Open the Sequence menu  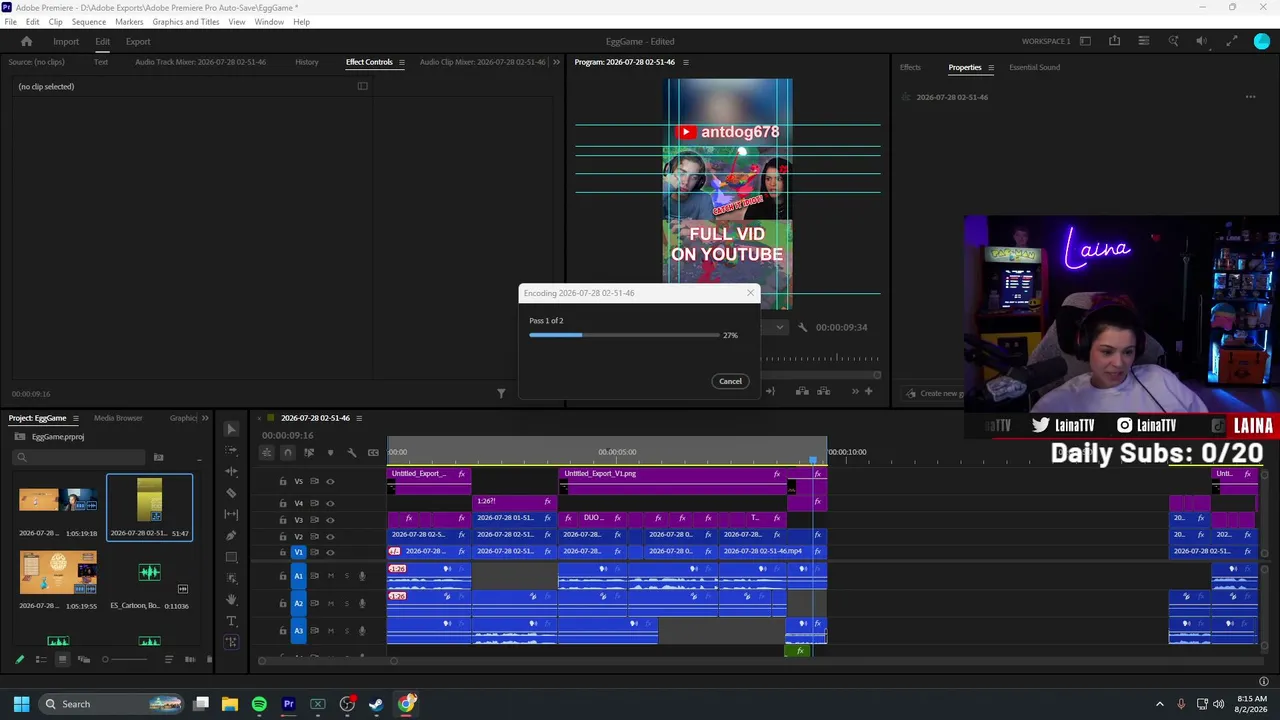point(89,22)
